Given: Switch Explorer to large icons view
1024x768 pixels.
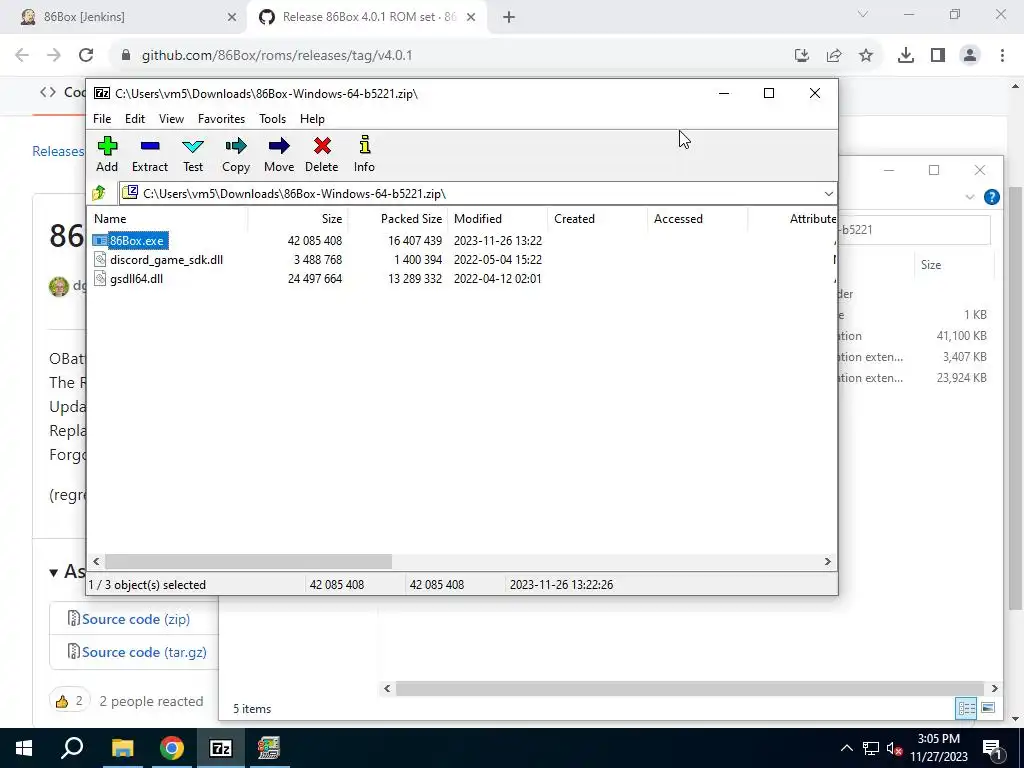Looking at the screenshot, I should (988, 708).
